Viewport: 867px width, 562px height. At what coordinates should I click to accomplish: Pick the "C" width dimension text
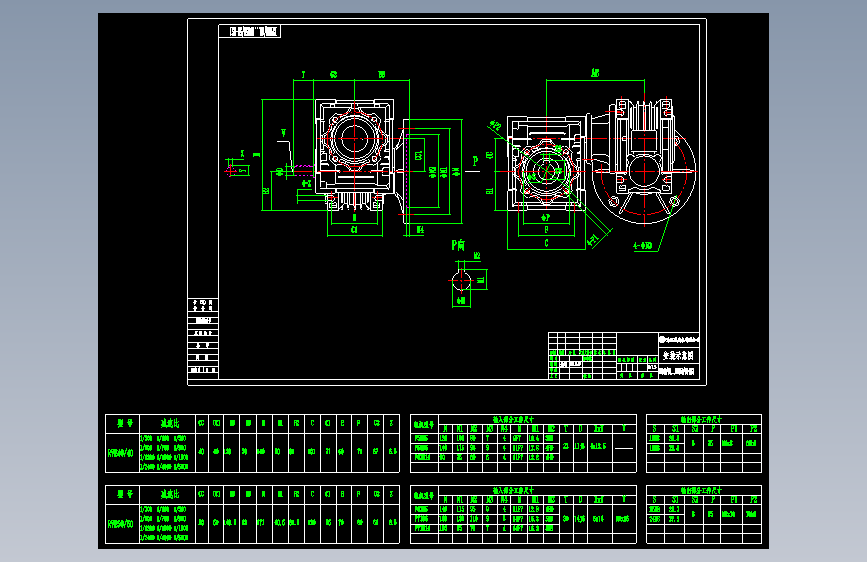tap(546, 243)
